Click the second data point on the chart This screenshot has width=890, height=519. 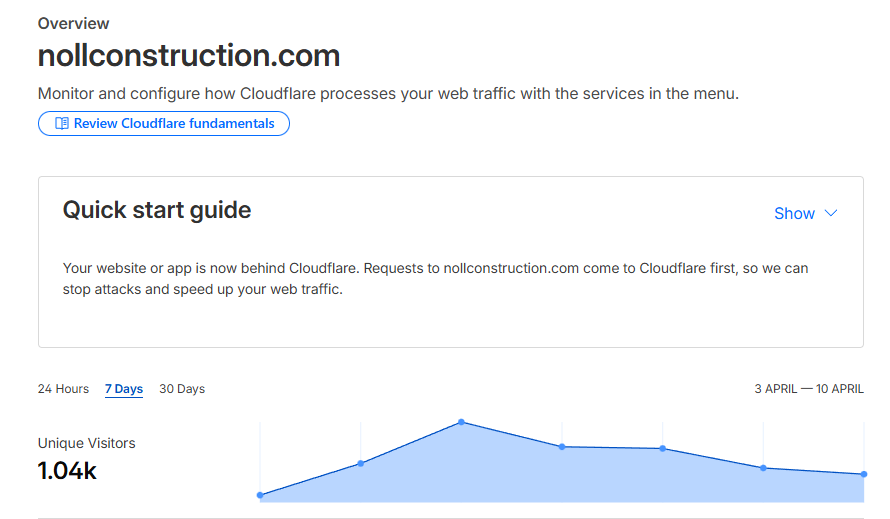tap(360, 463)
